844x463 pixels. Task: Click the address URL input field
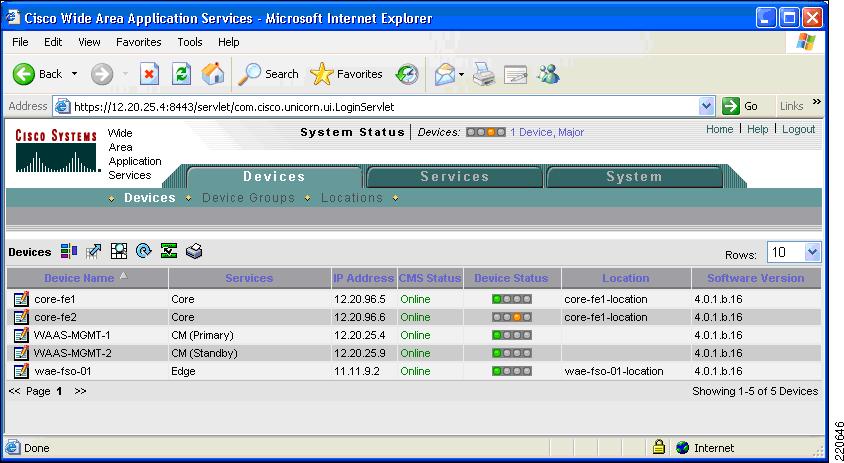coord(385,107)
